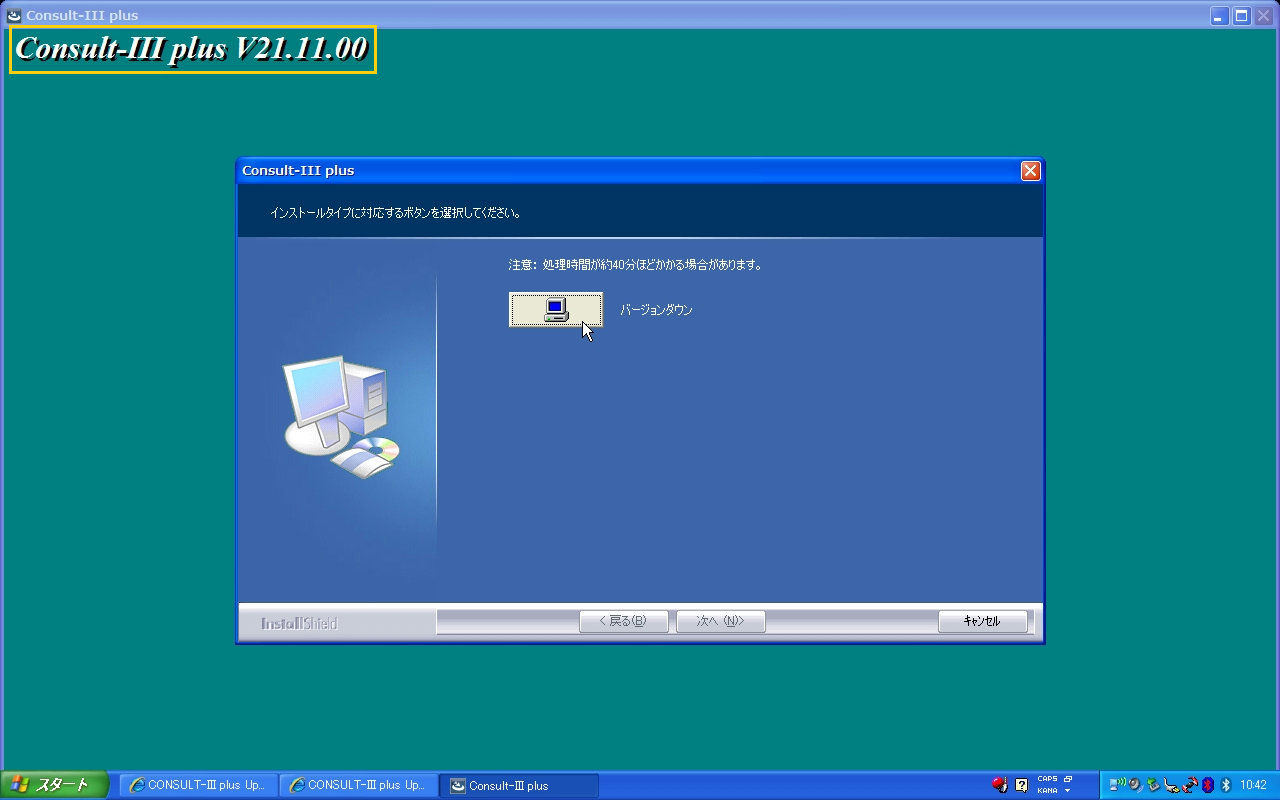Click the 注意 processing time note text
Image resolution: width=1280 pixels, height=800 pixels.
point(636,265)
